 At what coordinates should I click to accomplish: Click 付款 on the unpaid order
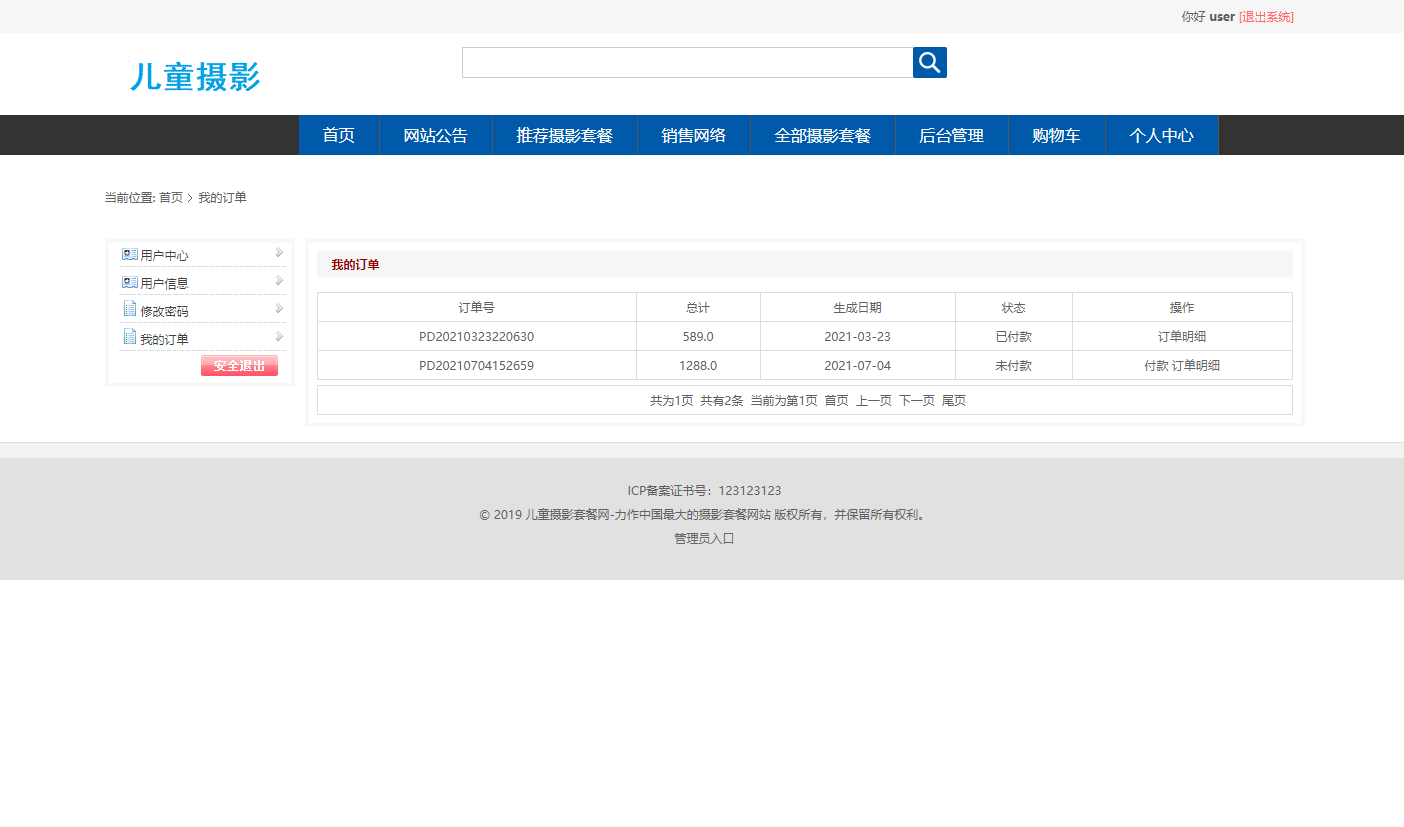coord(1158,365)
